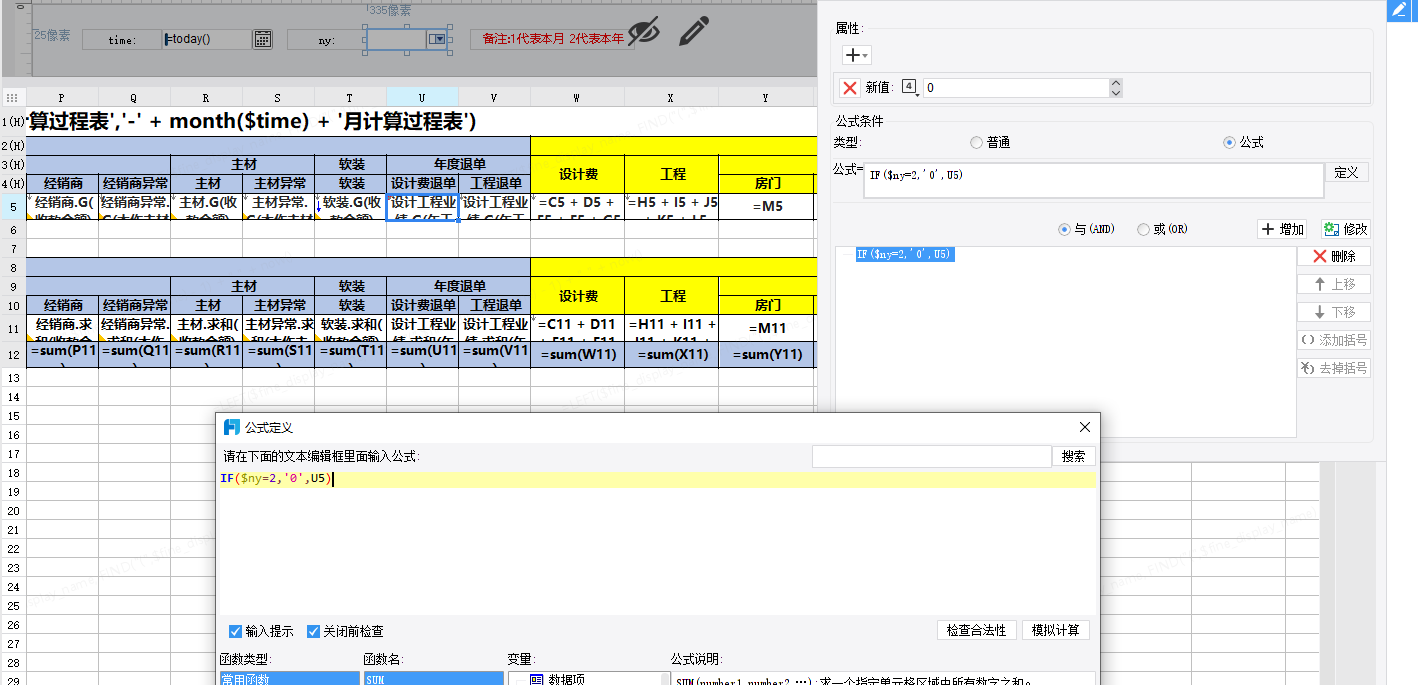Screen dimensions: 1418x685
Task: Click the 搜索 search button
Action: [1074, 456]
